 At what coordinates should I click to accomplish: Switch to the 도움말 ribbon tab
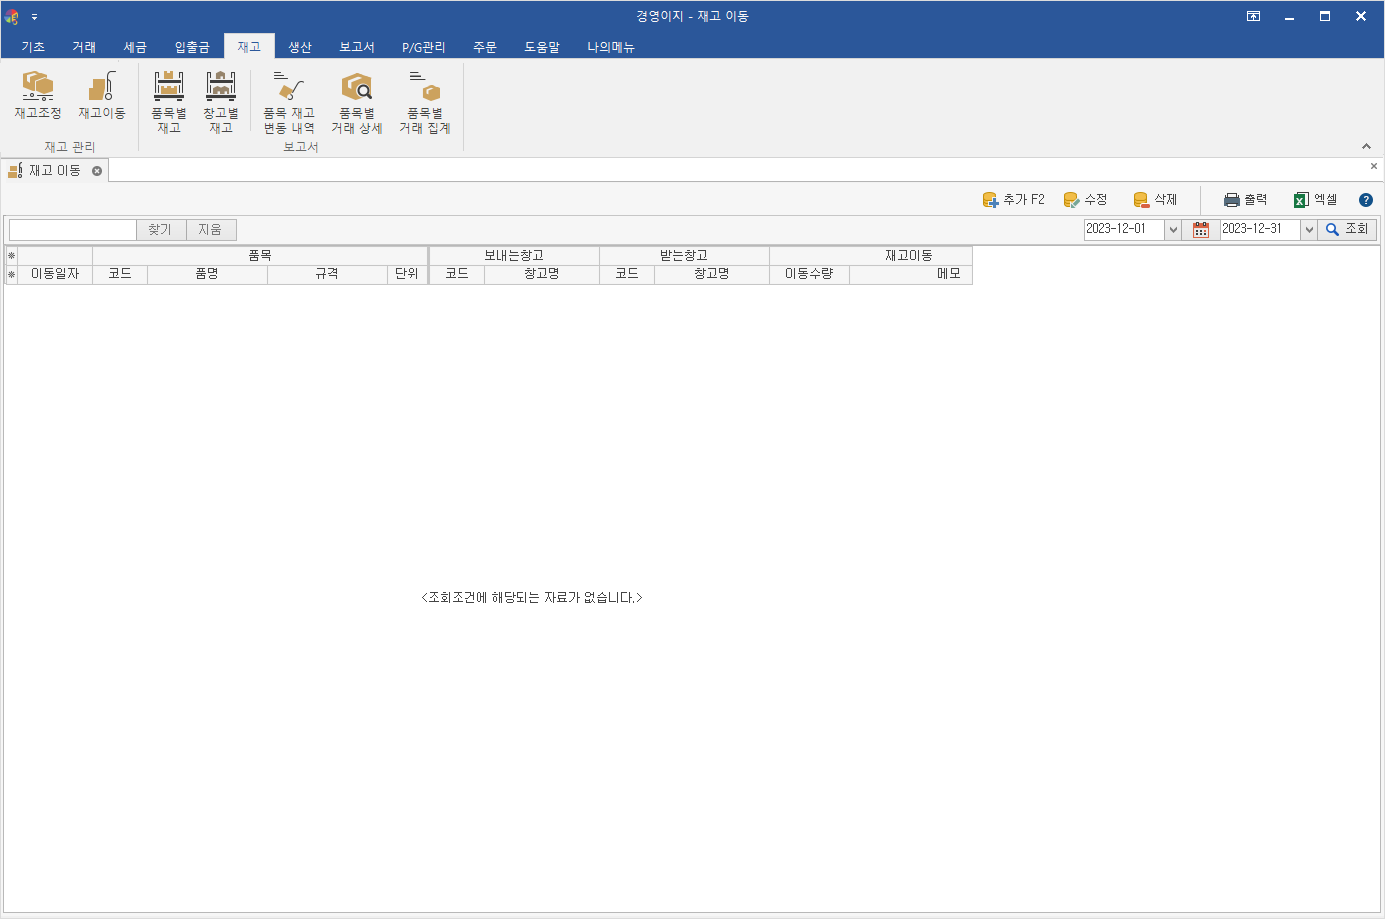point(542,47)
